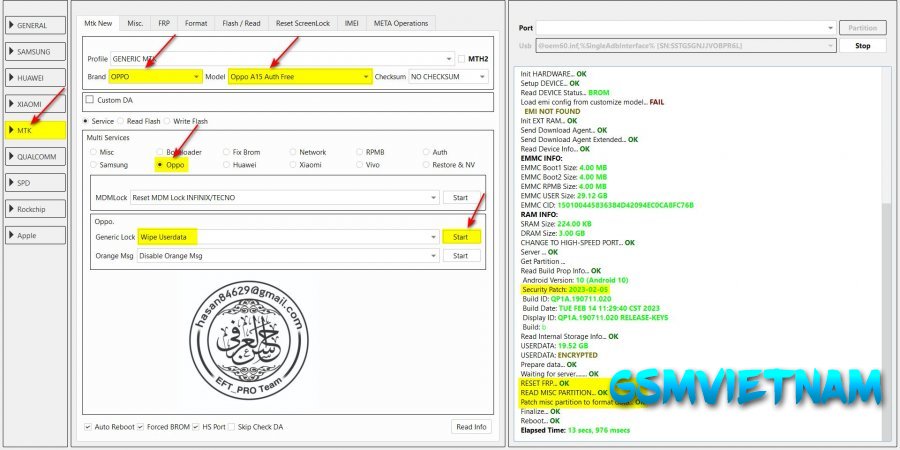Switch to the Reset ScreenLock tab

(x=302, y=24)
